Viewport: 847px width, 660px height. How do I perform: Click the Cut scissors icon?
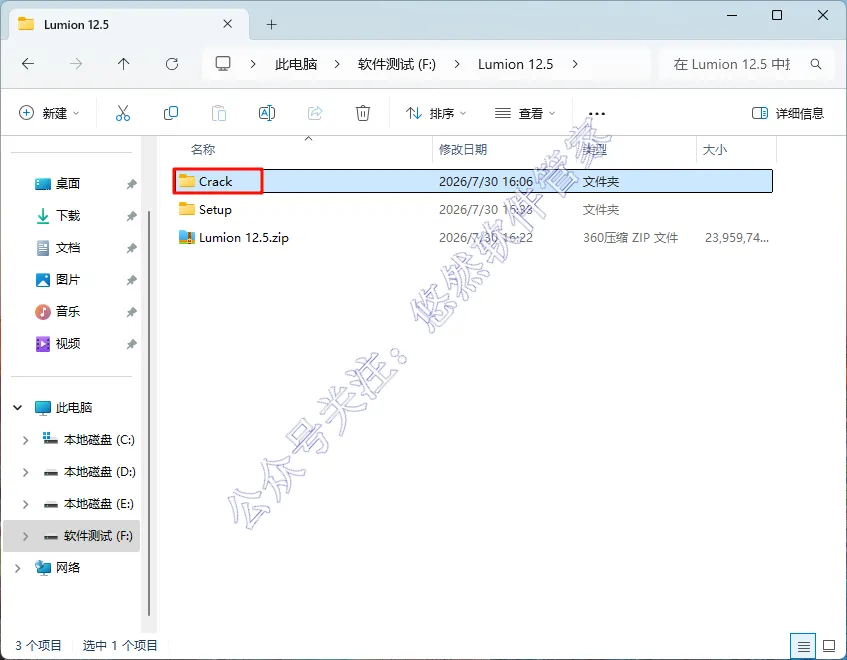[123, 113]
